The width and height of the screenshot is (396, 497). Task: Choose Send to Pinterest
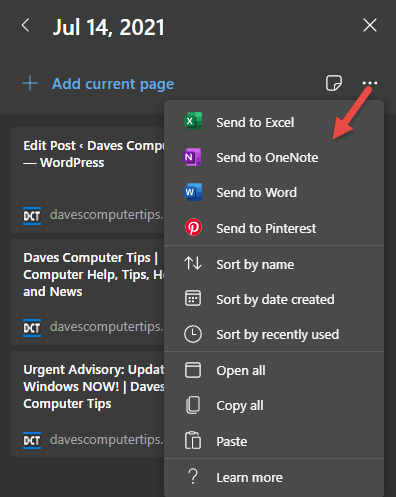click(274, 228)
